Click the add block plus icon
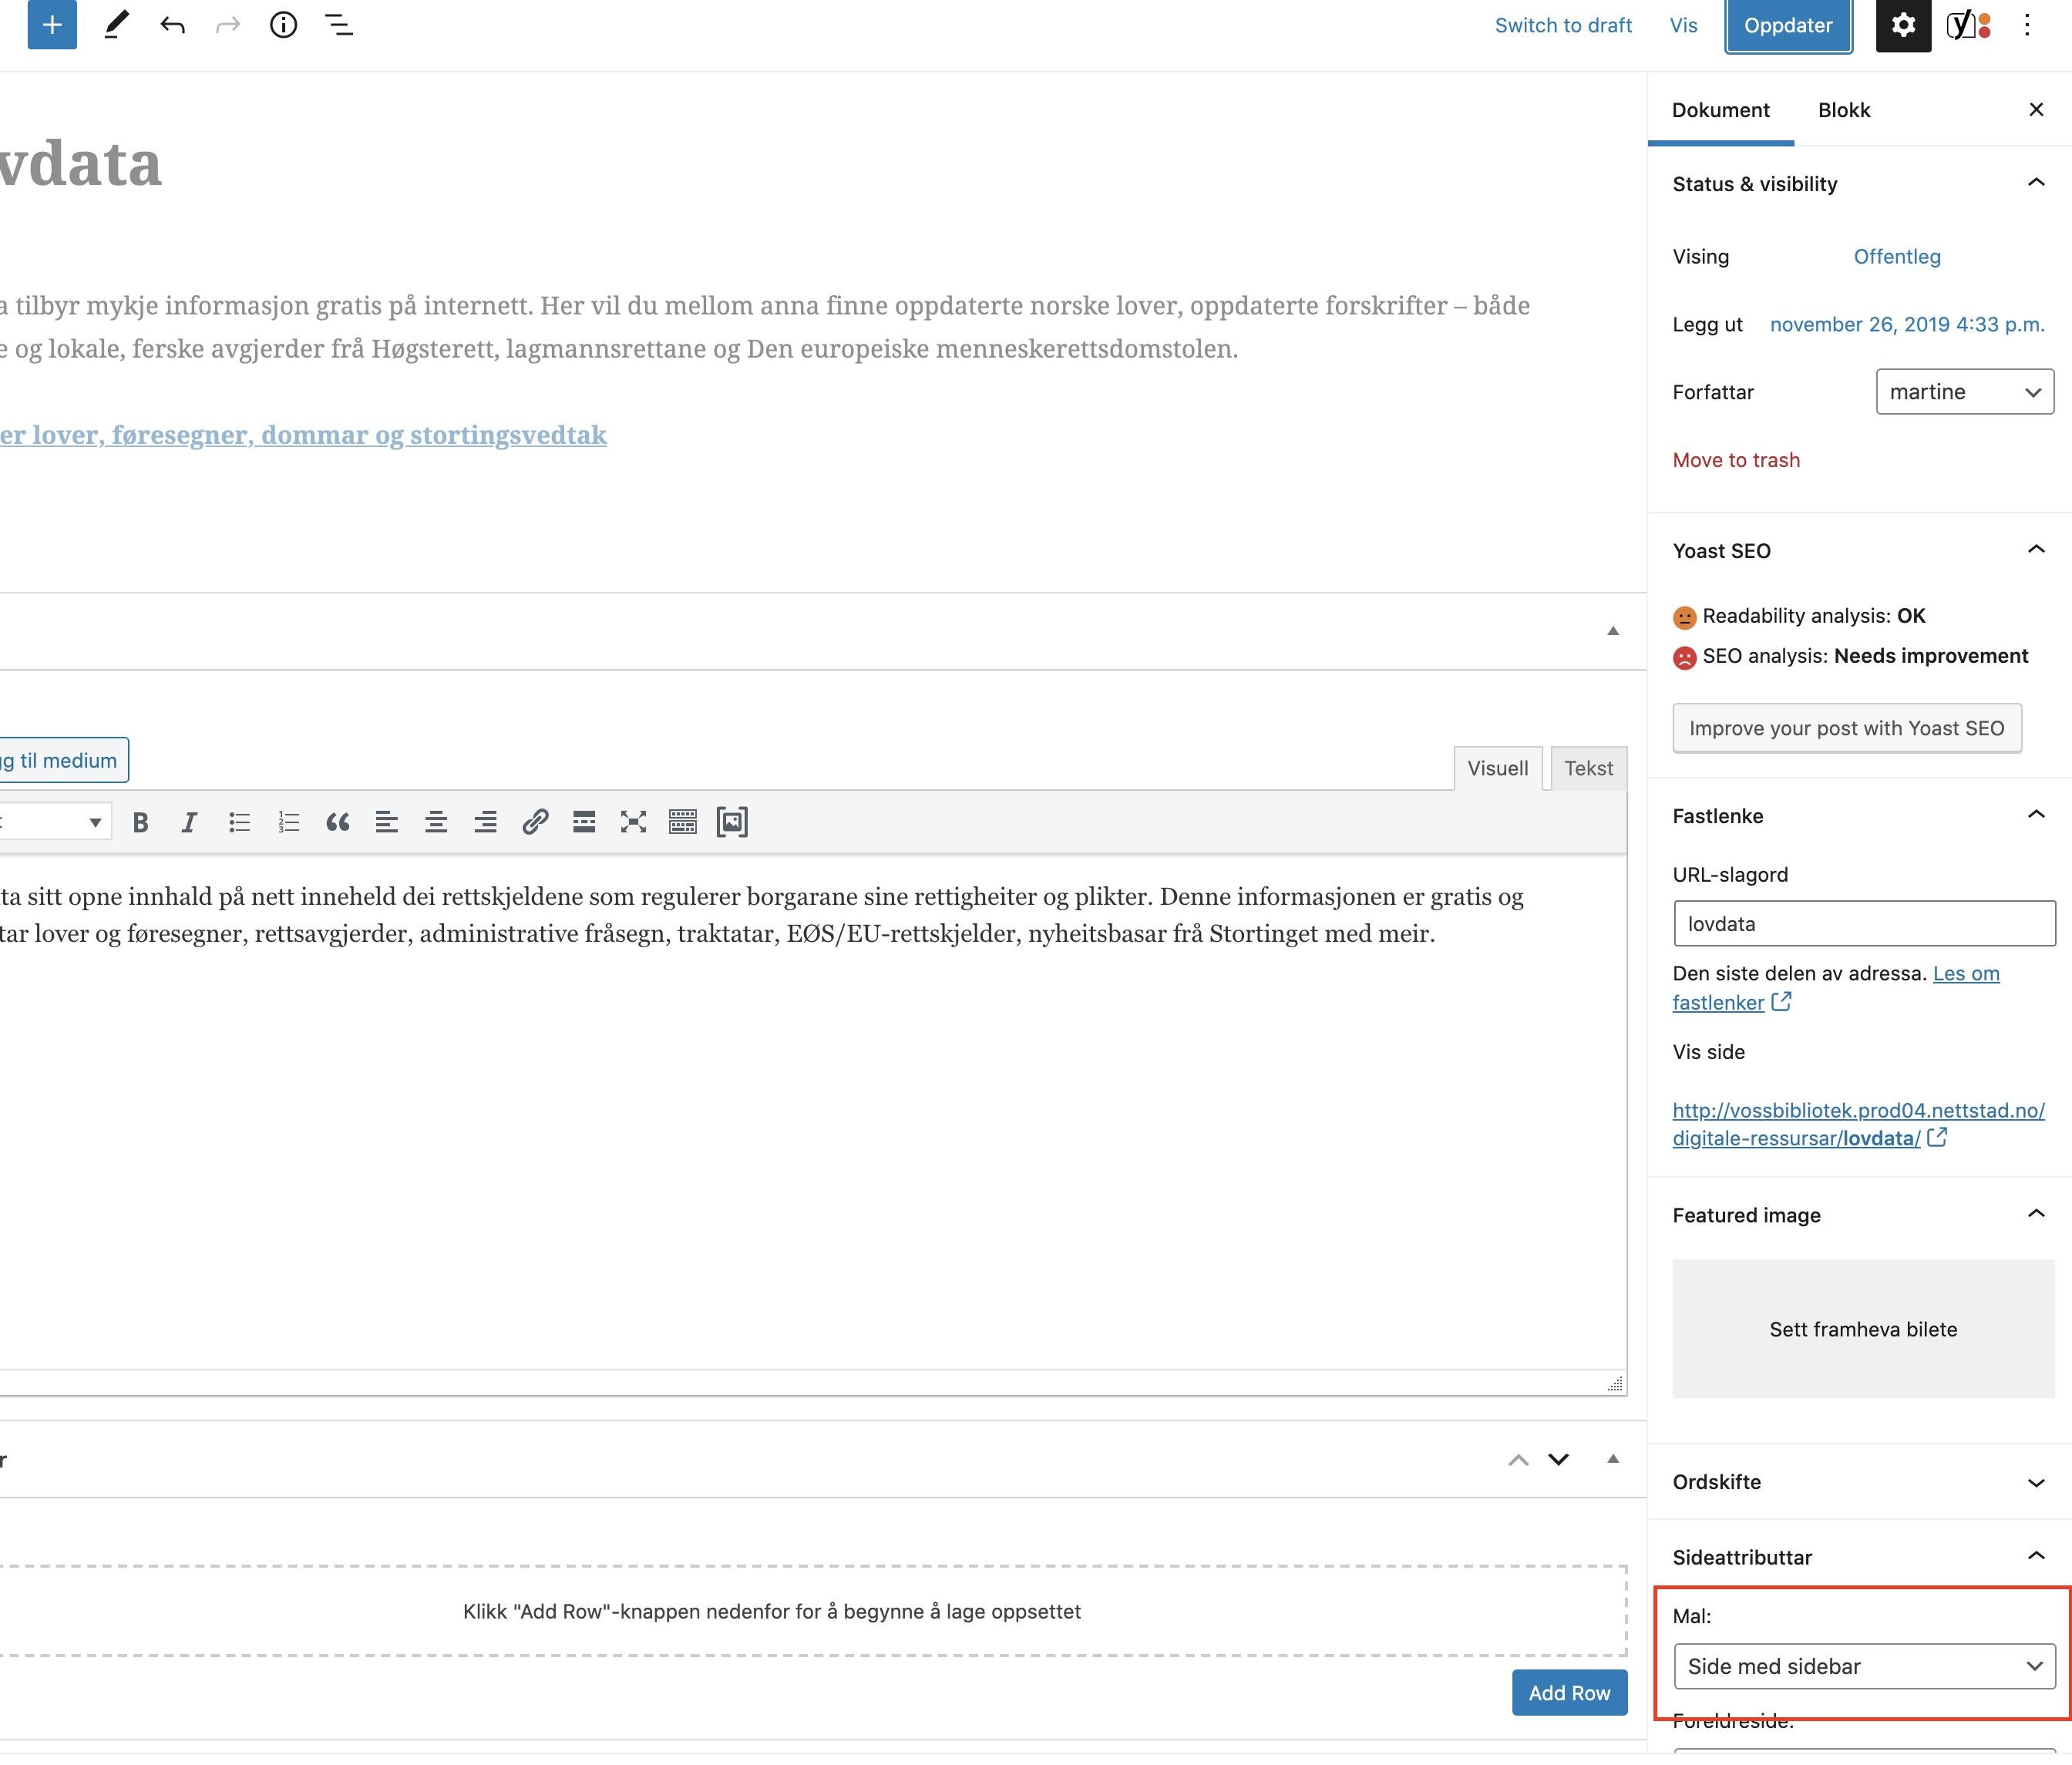This screenshot has width=2072, height=1765. pos(52,25)
